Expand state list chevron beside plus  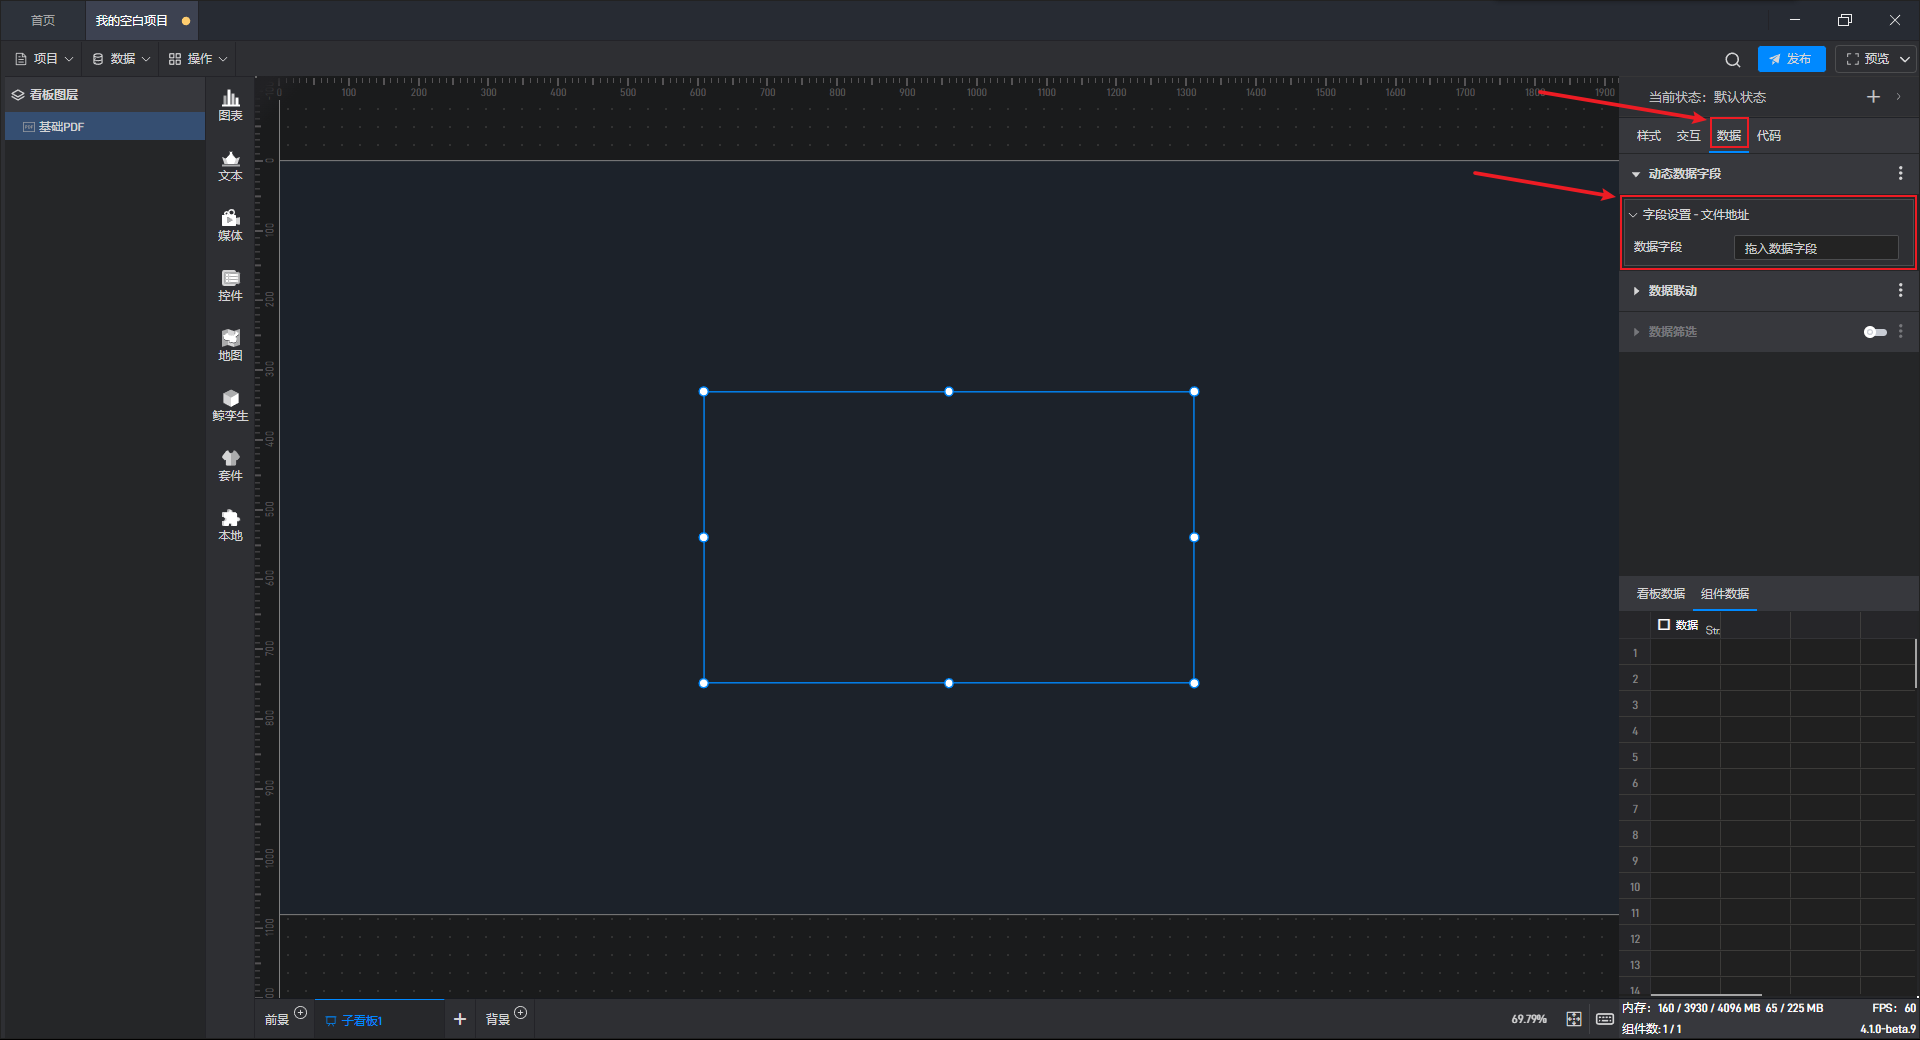(1898, 97)
